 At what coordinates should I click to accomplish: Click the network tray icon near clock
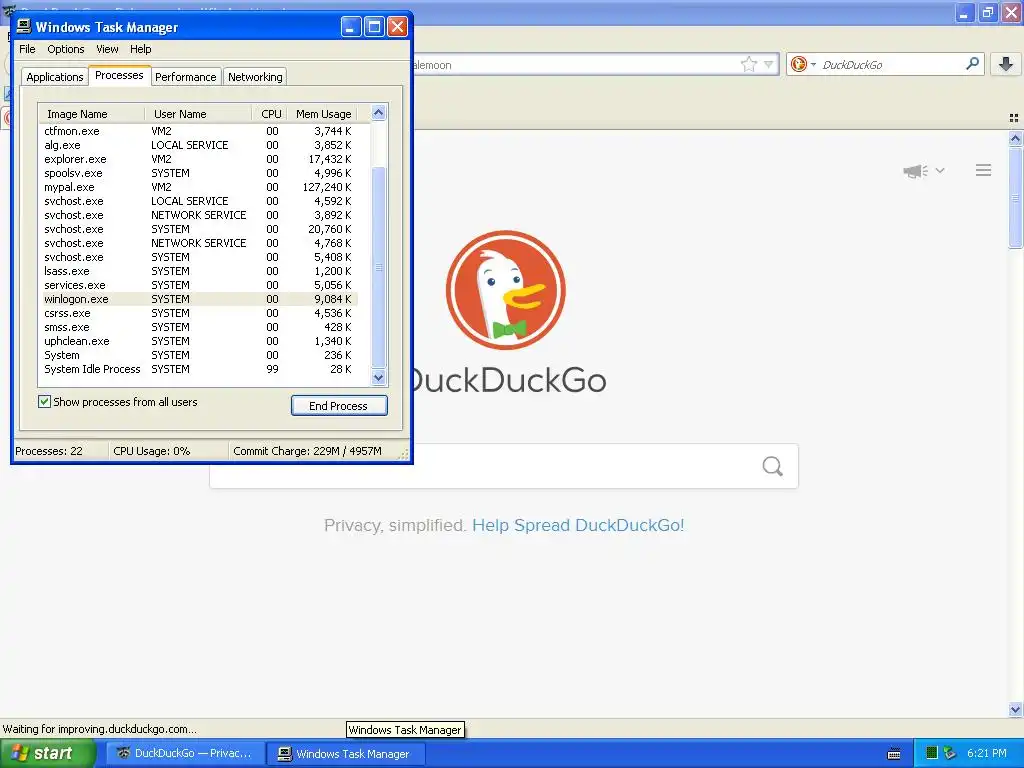[950, 753]
